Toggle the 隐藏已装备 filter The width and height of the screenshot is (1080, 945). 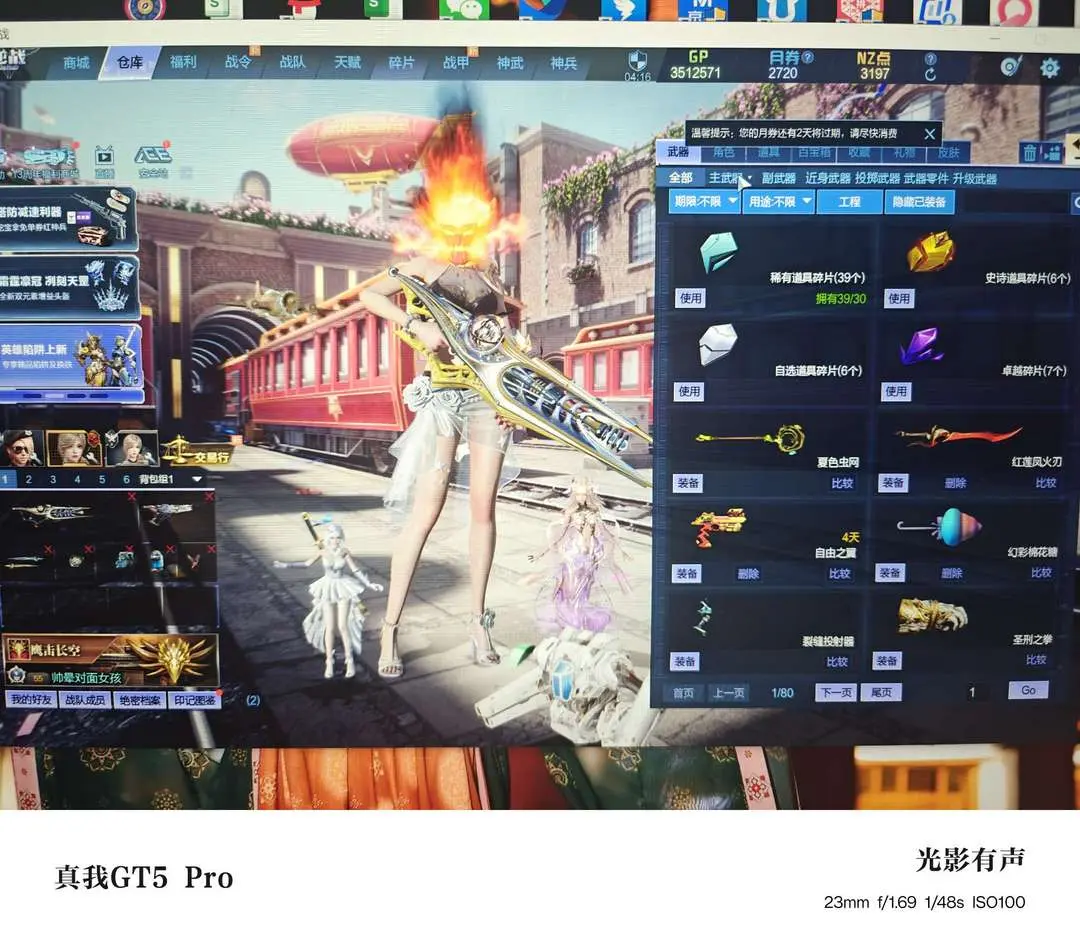(919, 202)
